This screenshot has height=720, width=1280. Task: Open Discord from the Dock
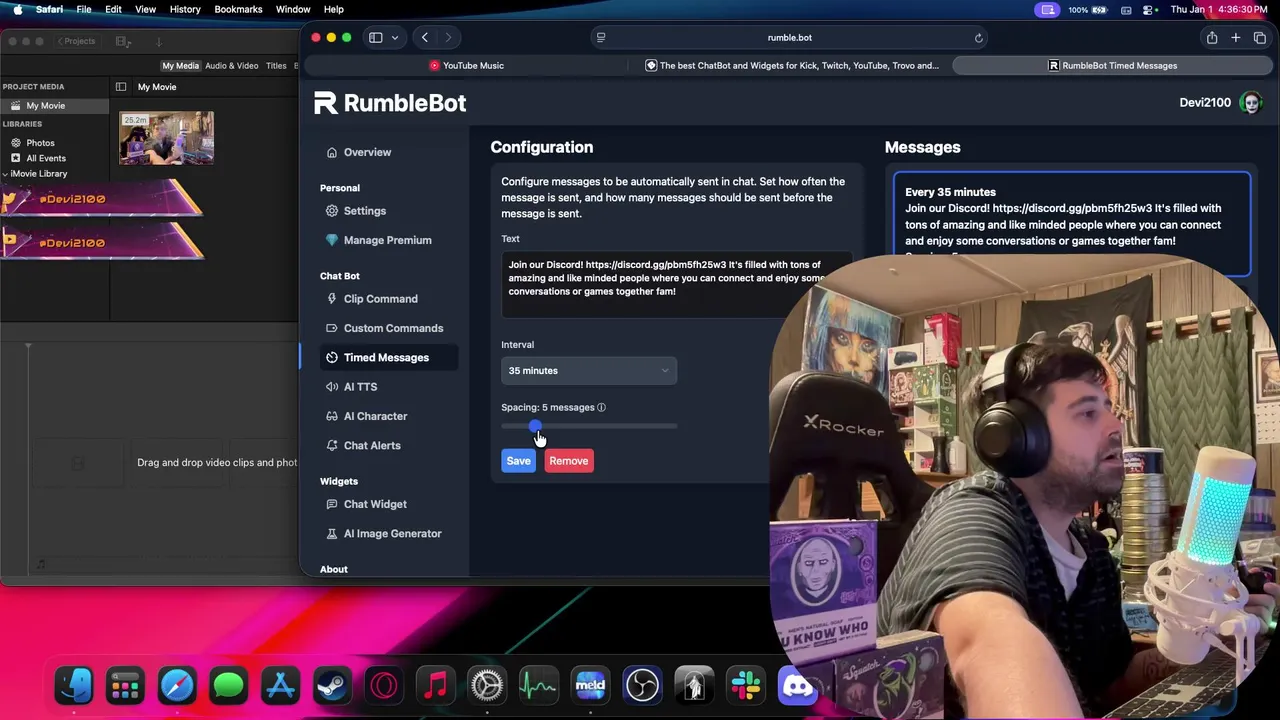pos(797,686)
